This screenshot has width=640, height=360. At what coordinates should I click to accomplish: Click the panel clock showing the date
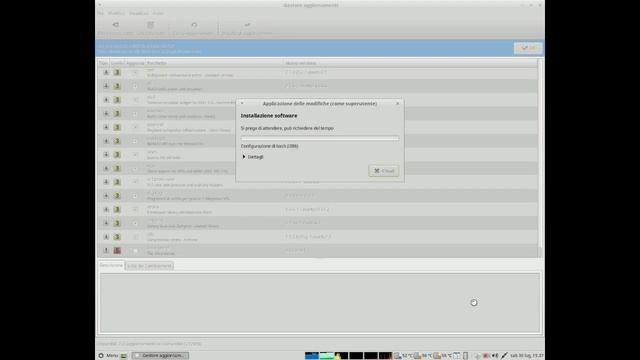527,356
